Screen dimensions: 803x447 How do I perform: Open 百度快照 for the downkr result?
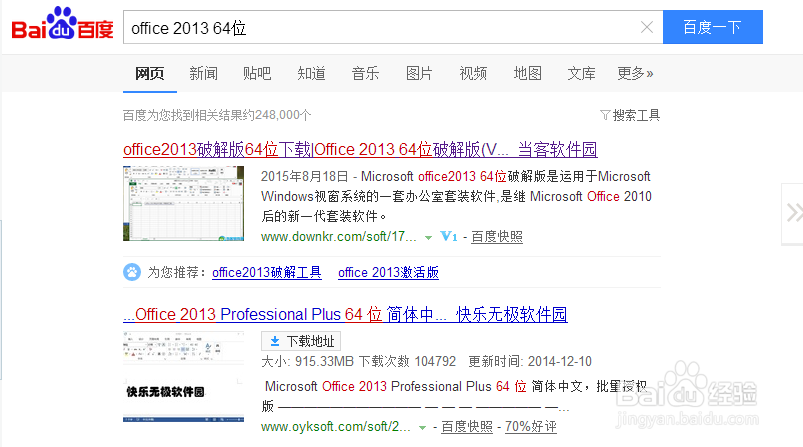click(497, 237)
